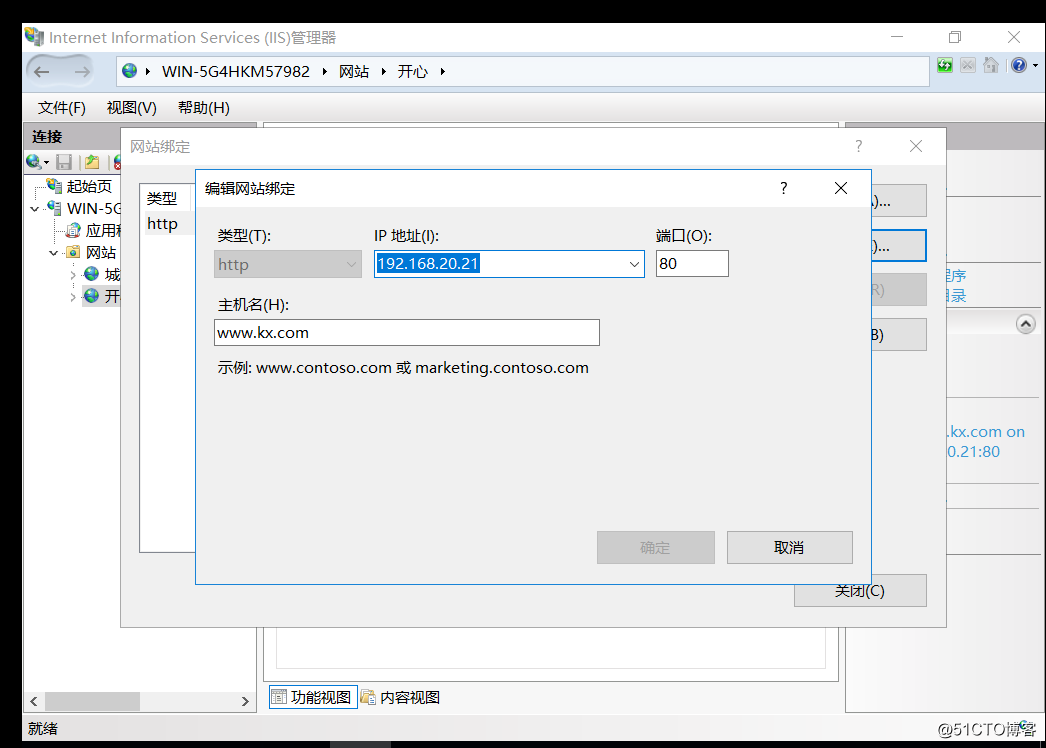
Task: Click help ? on 网站绑定 title bar
Action: 859,146
